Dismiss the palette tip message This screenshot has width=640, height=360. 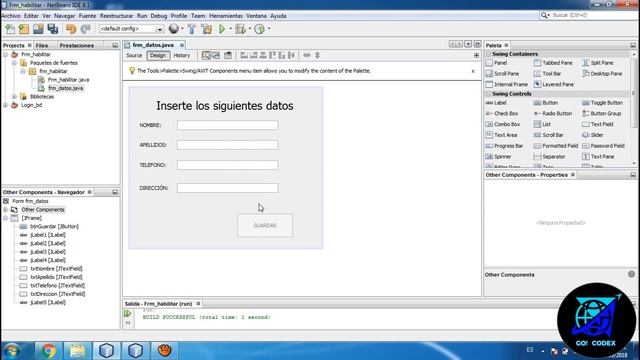[473, 71]
